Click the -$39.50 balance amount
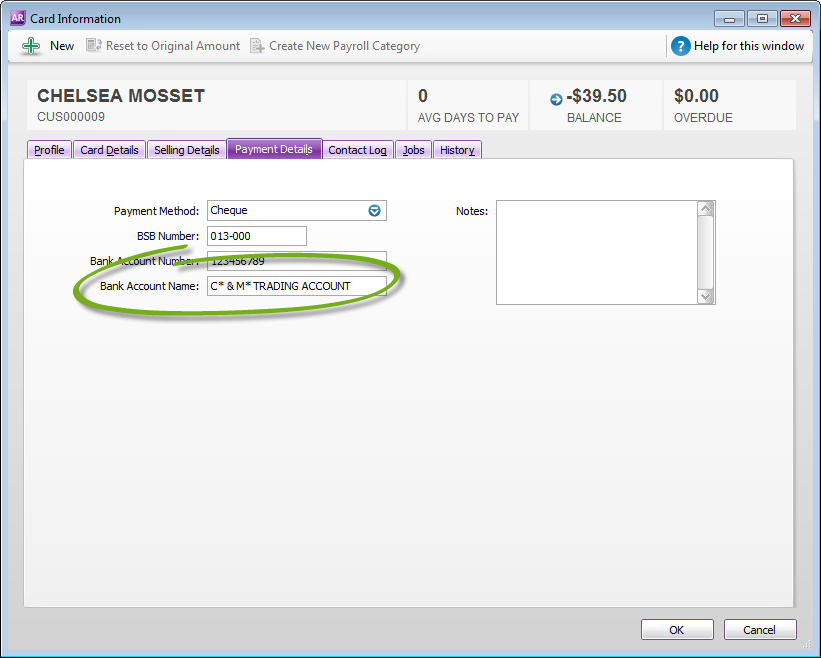The width and height of the screenshot is (821, 658). (x=596, y=96)
